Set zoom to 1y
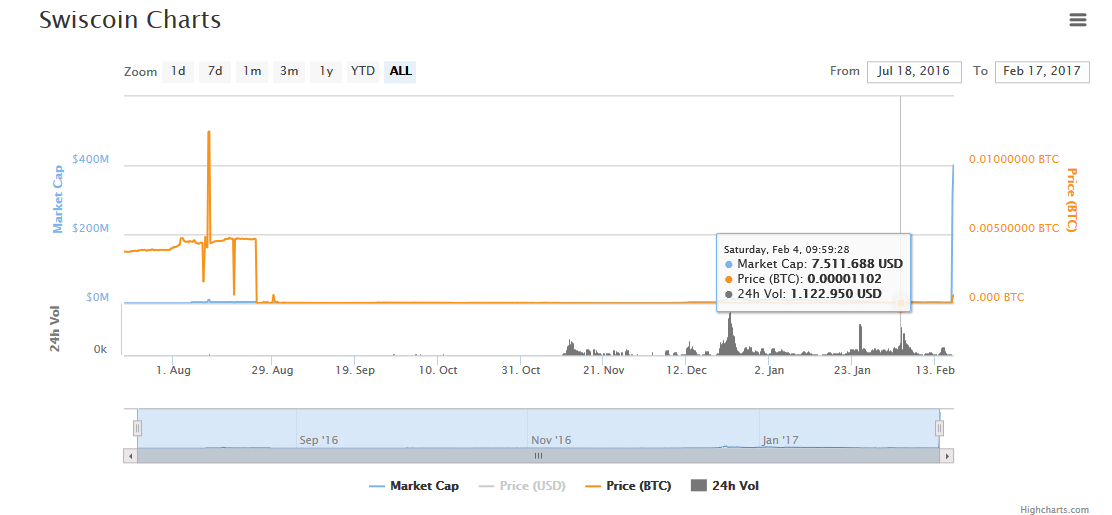This screenshot has height=515, width=1112. 326,72
